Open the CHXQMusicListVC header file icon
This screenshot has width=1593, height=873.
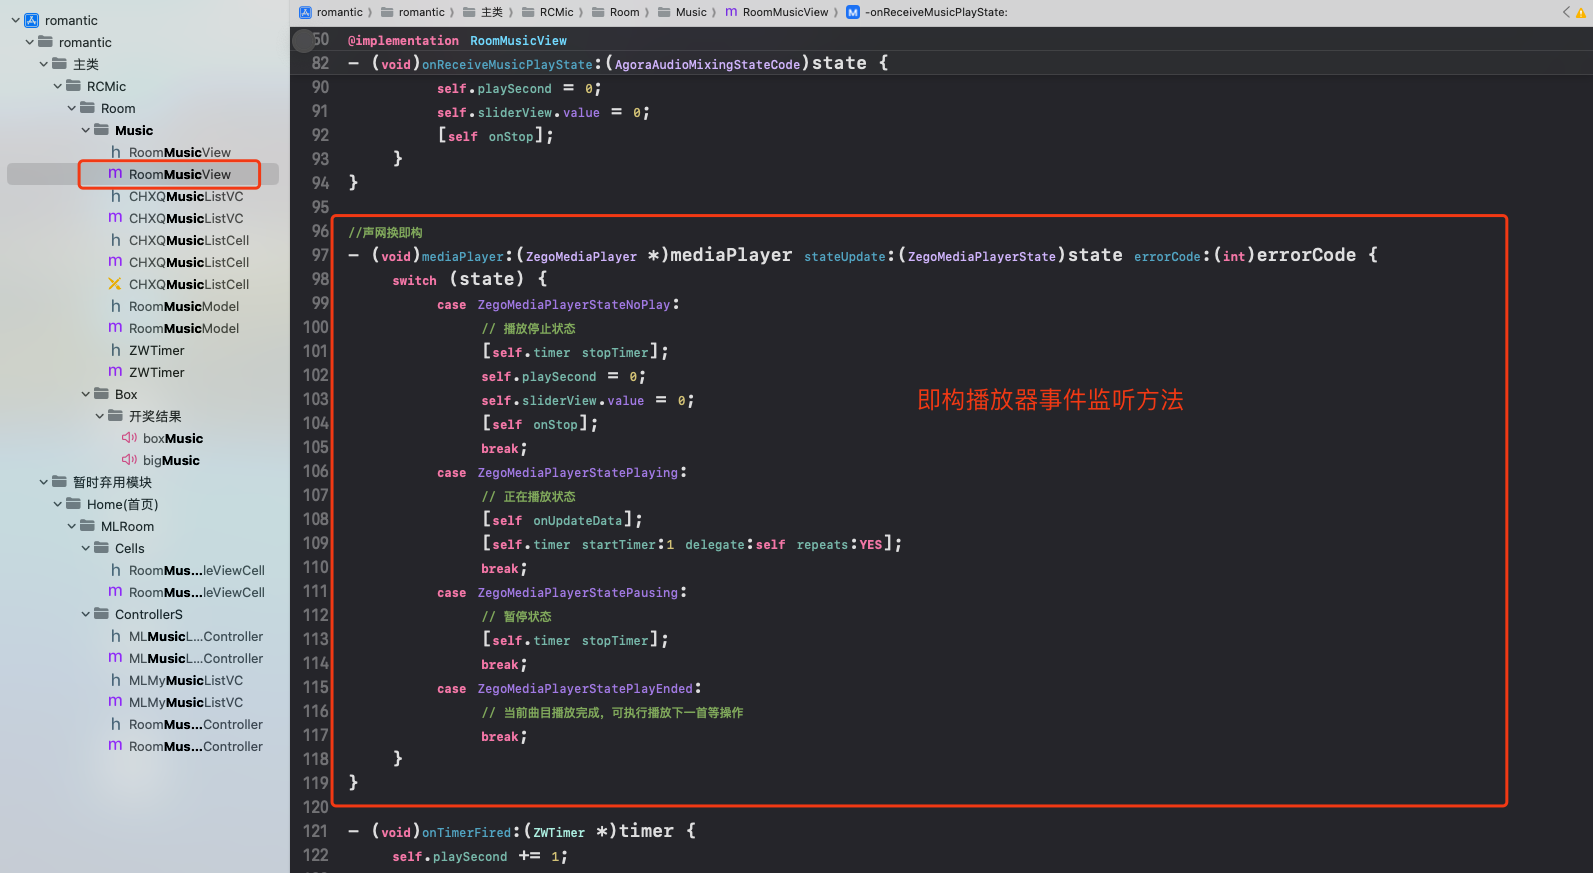[116, 196]
